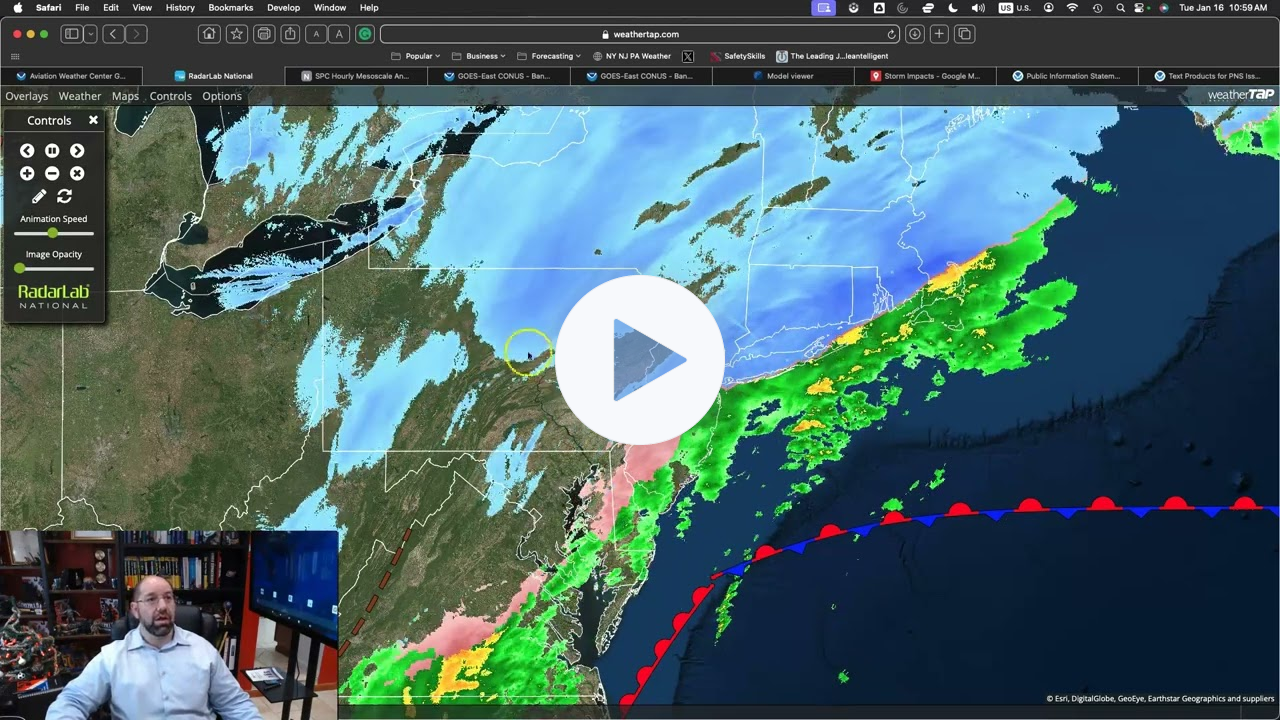Step forward one radar frame

[x=77, y=151]
